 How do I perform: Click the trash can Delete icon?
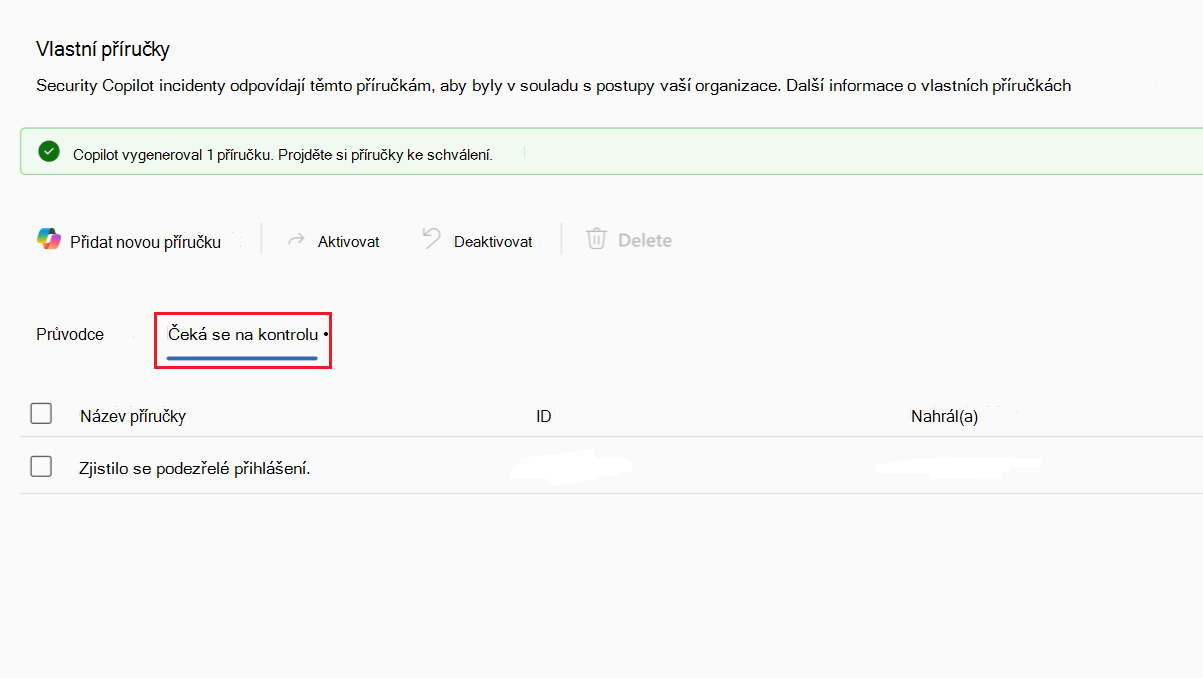(597, 239)
